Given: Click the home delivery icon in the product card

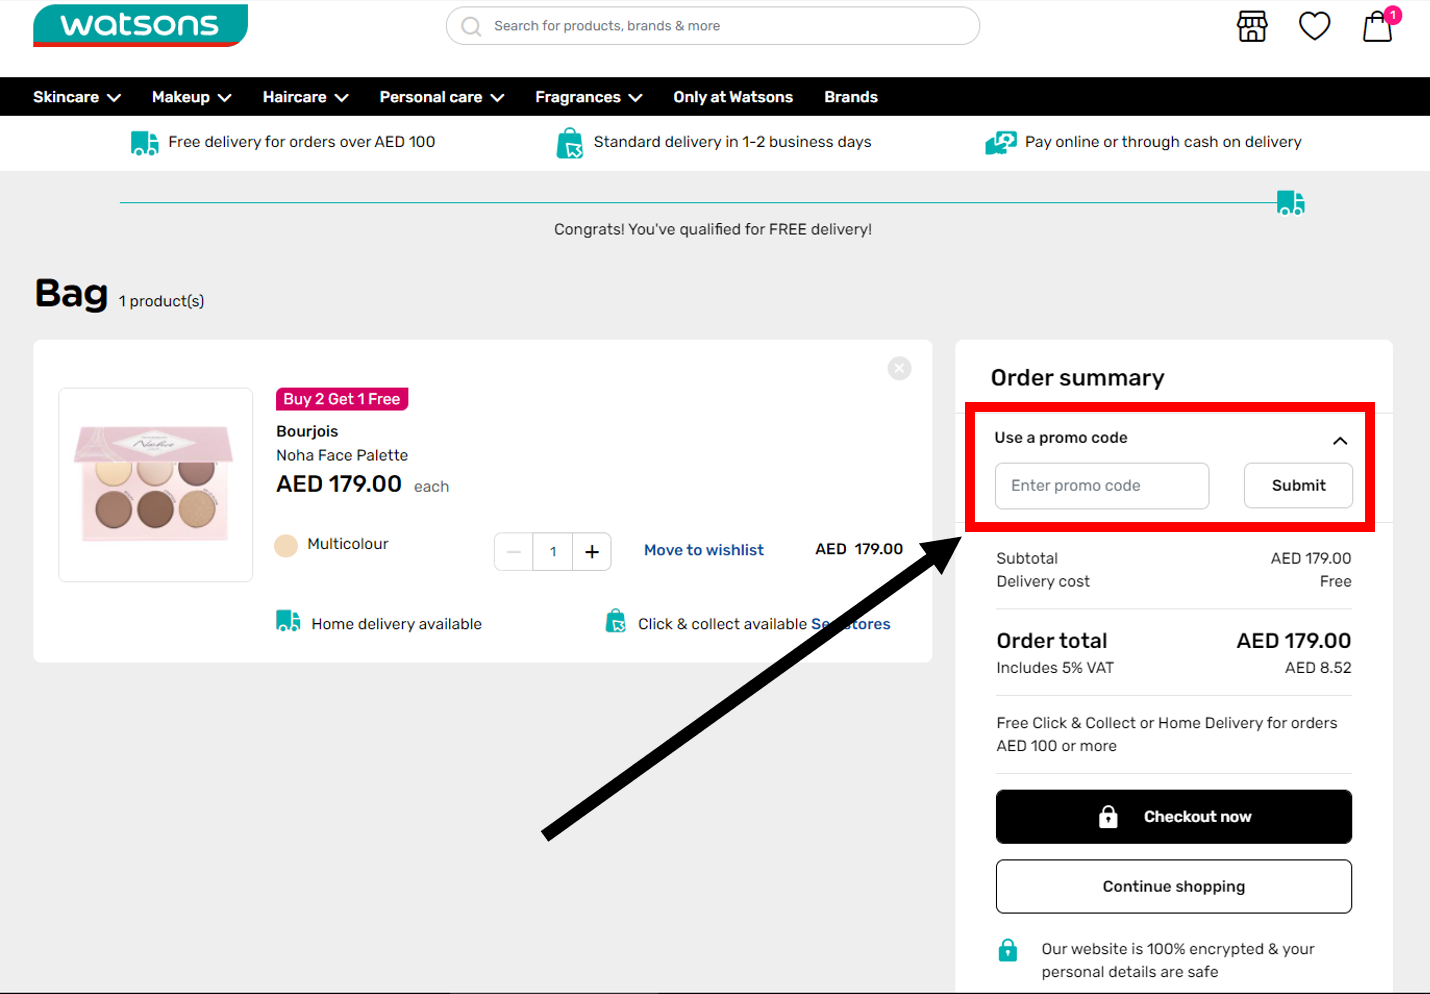Looking at the screenshot, I should tap(288, 621).
